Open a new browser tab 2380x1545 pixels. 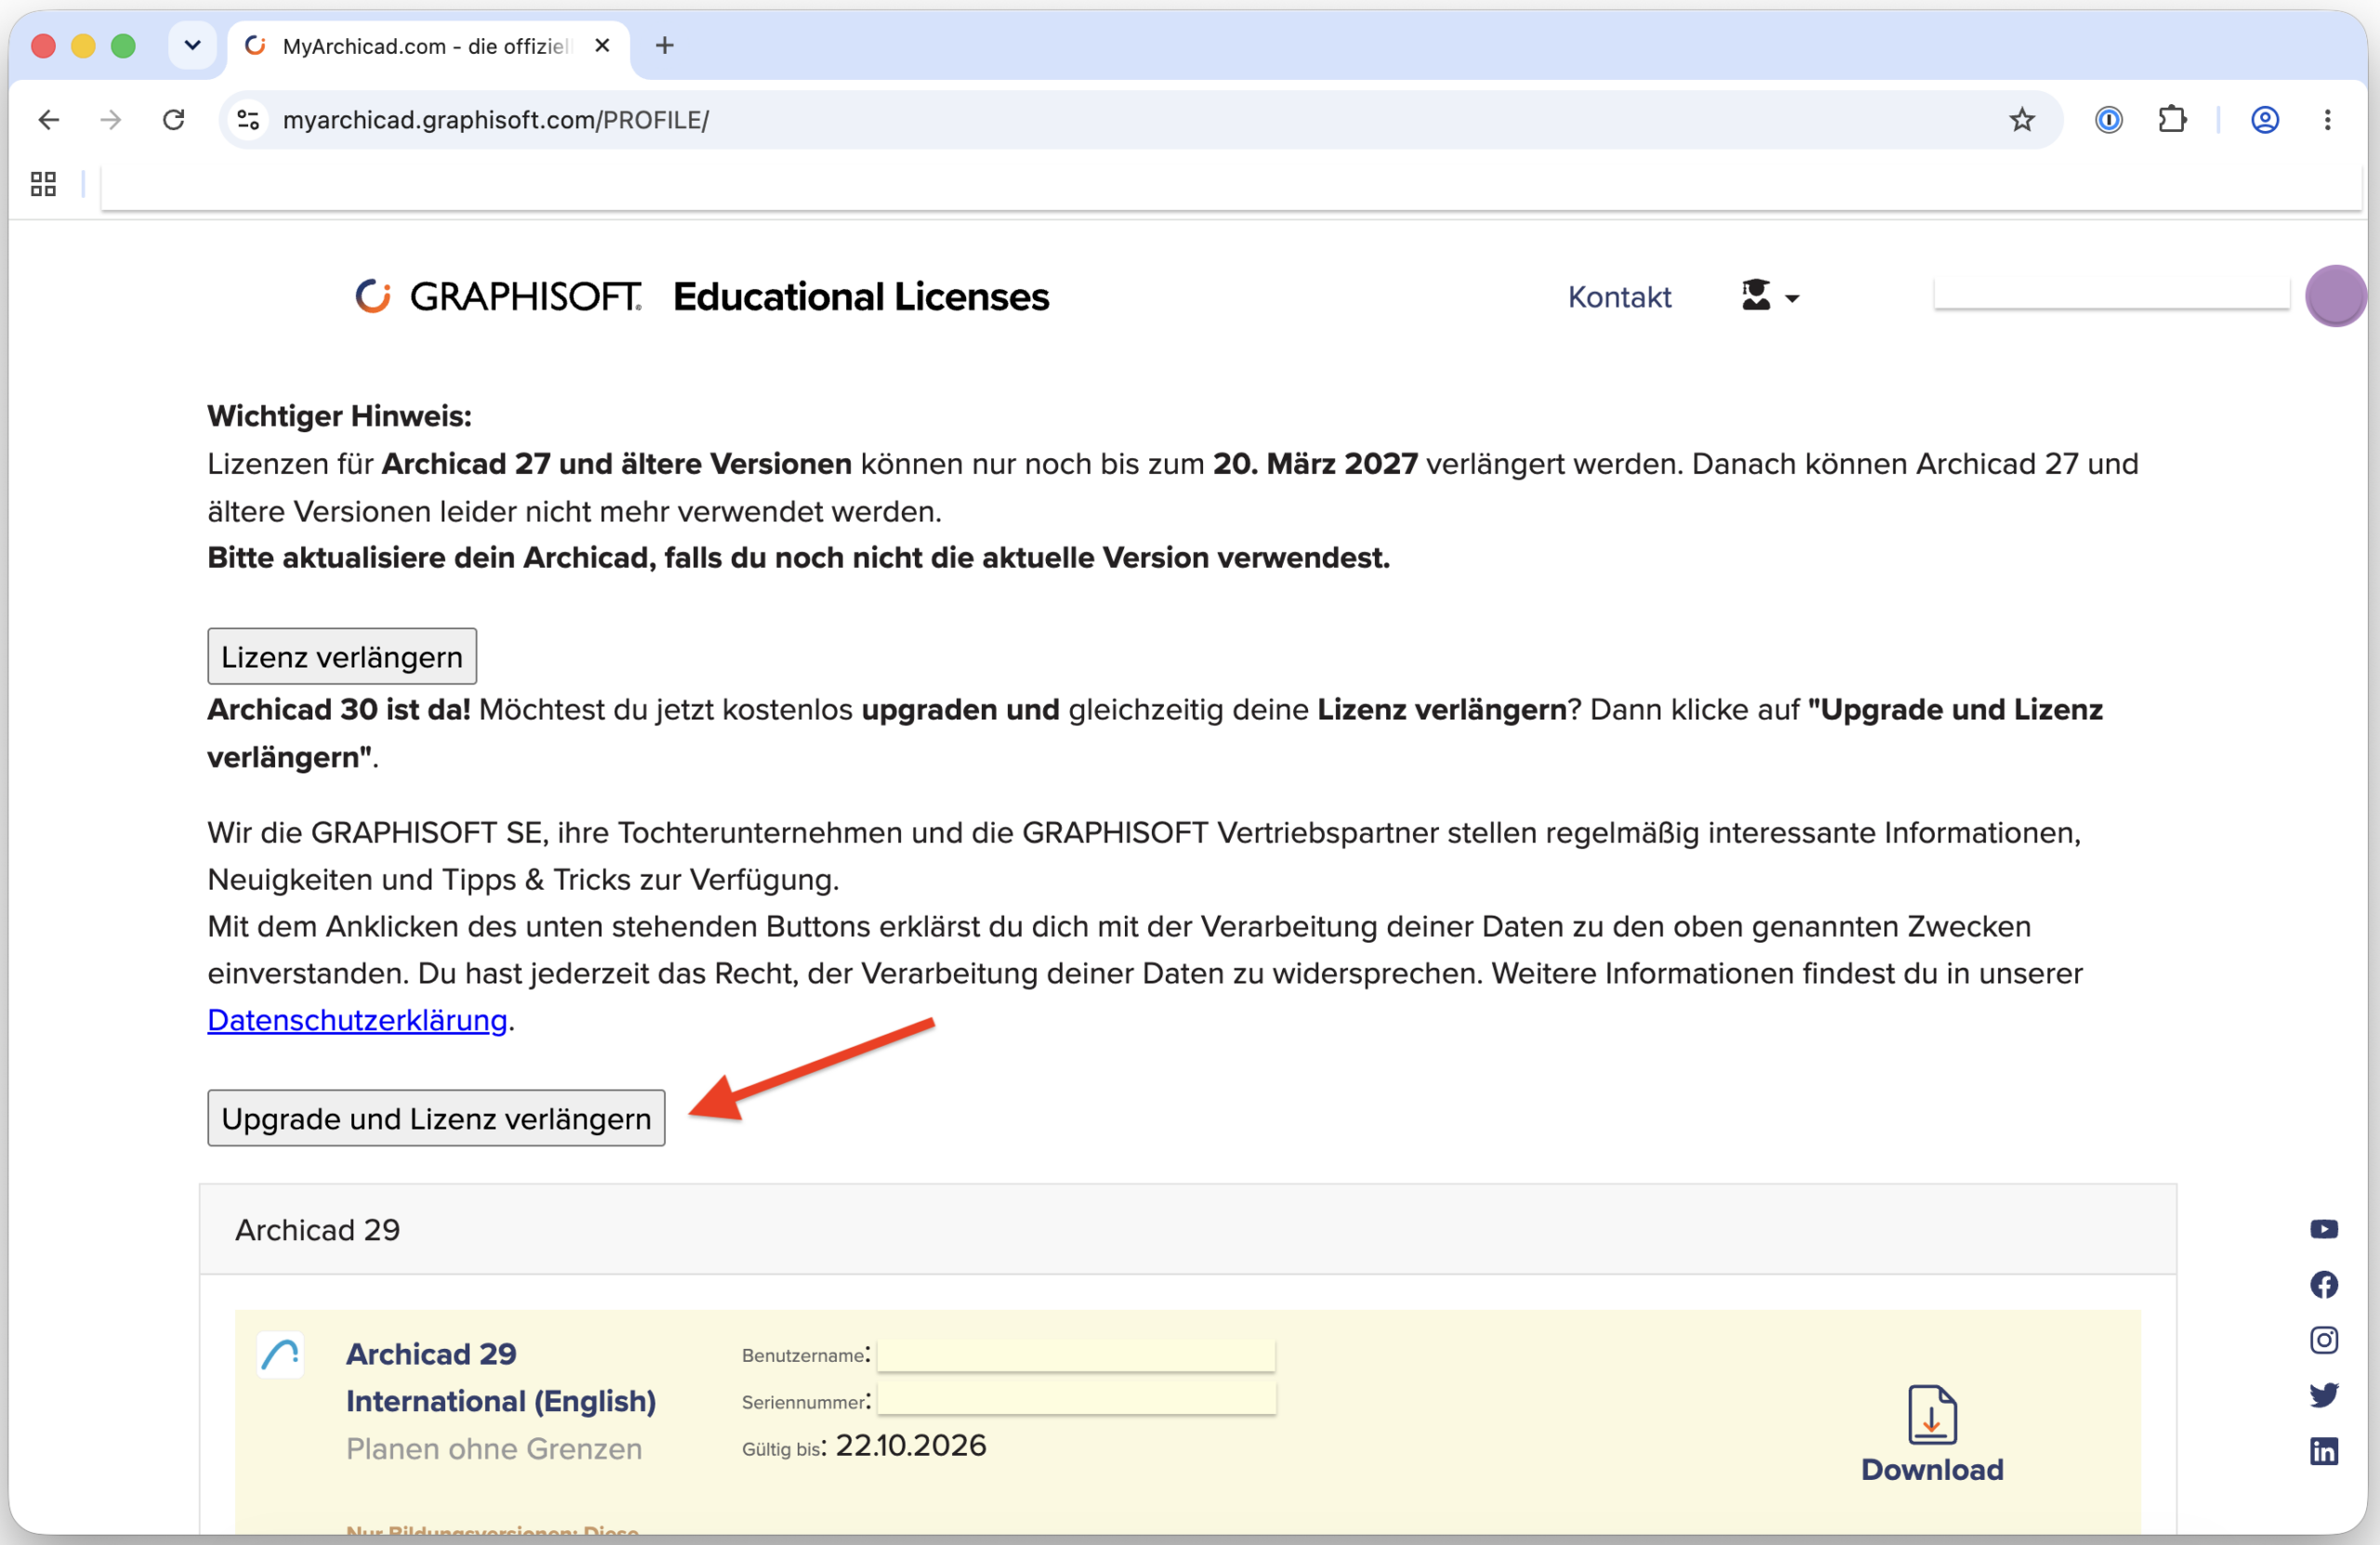664,46
